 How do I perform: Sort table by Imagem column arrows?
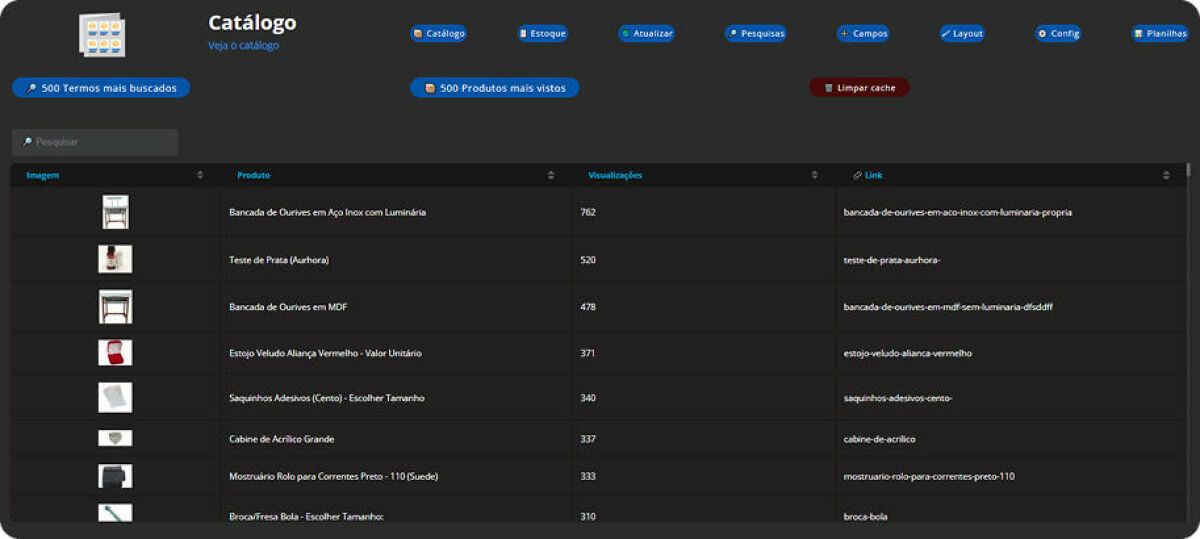tap(200, 175)
